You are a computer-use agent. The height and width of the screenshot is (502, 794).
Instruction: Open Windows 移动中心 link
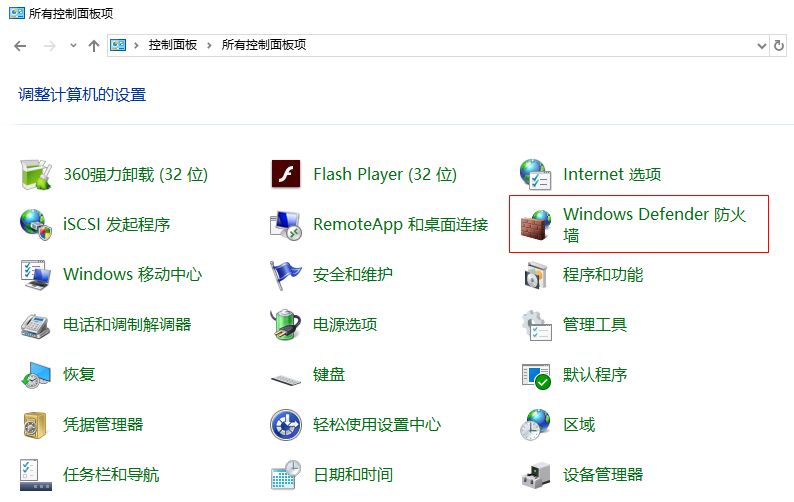coord(133,275)
